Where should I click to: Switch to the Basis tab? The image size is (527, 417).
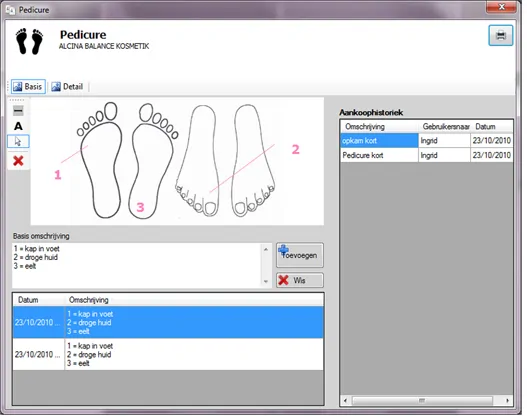pos(28,87)
